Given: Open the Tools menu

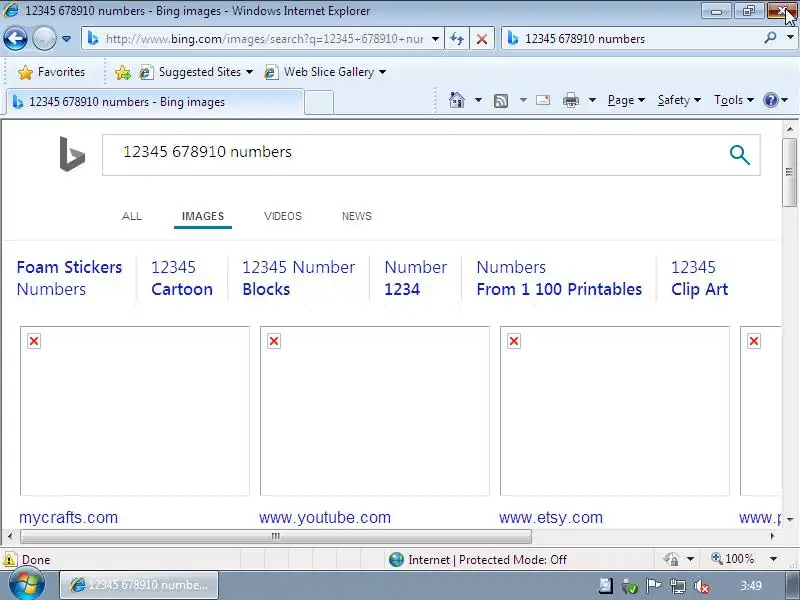Looking at the screenshot, I should (x=734, y=100).
